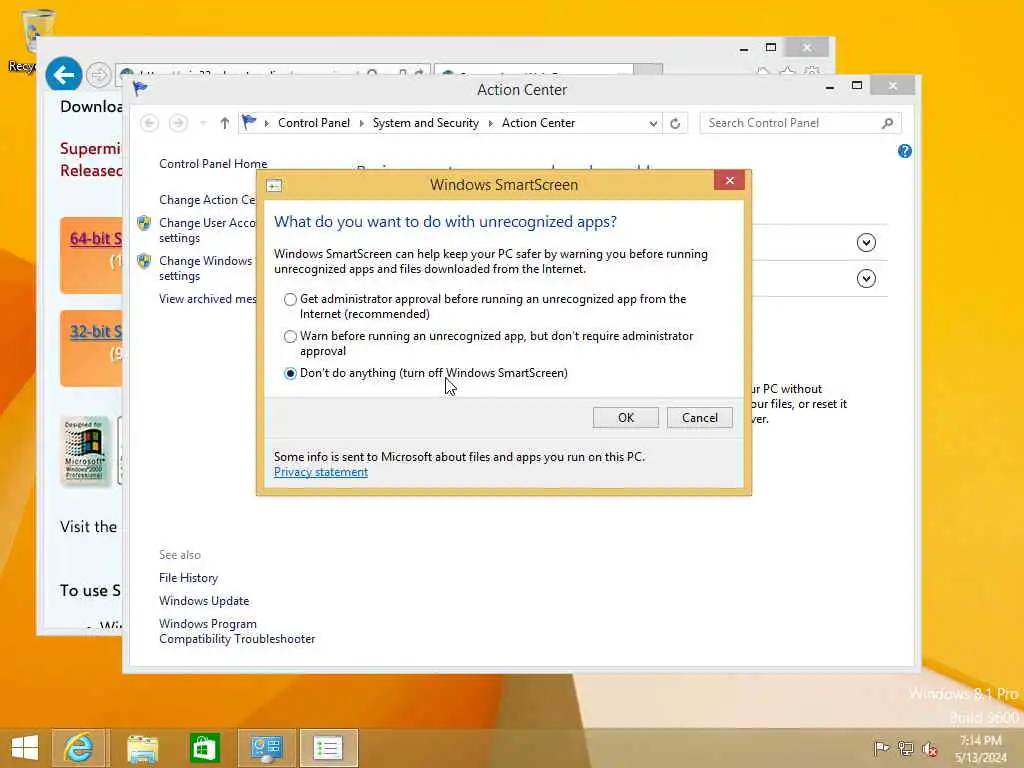1024x768 pixels.
Task: Click Control Panel taskbar icon
Action: pyautogui.click(x=266, y=747)
